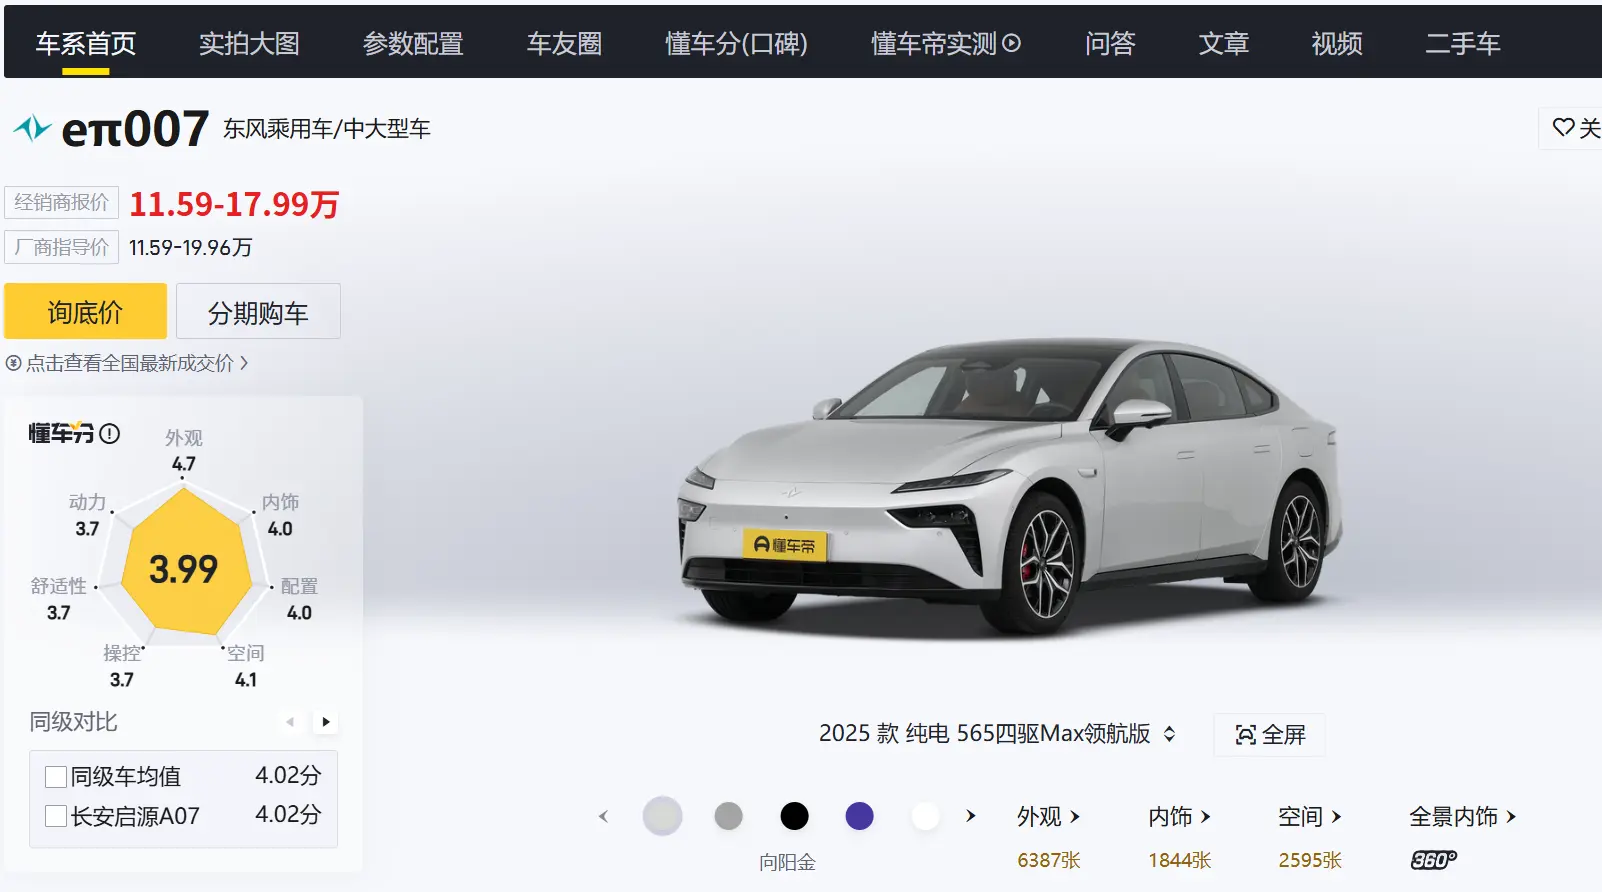Open the 360° panorama interior icon
Viewport: 1602px width, 892px height.
pyautogui.click(x=1433, y=860)
